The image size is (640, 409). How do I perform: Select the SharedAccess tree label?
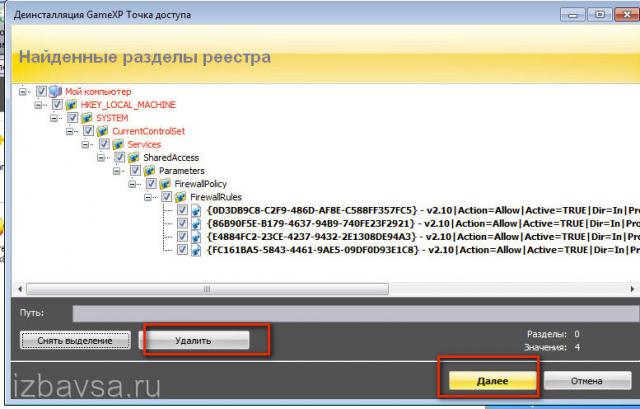(x=171, y=158)
